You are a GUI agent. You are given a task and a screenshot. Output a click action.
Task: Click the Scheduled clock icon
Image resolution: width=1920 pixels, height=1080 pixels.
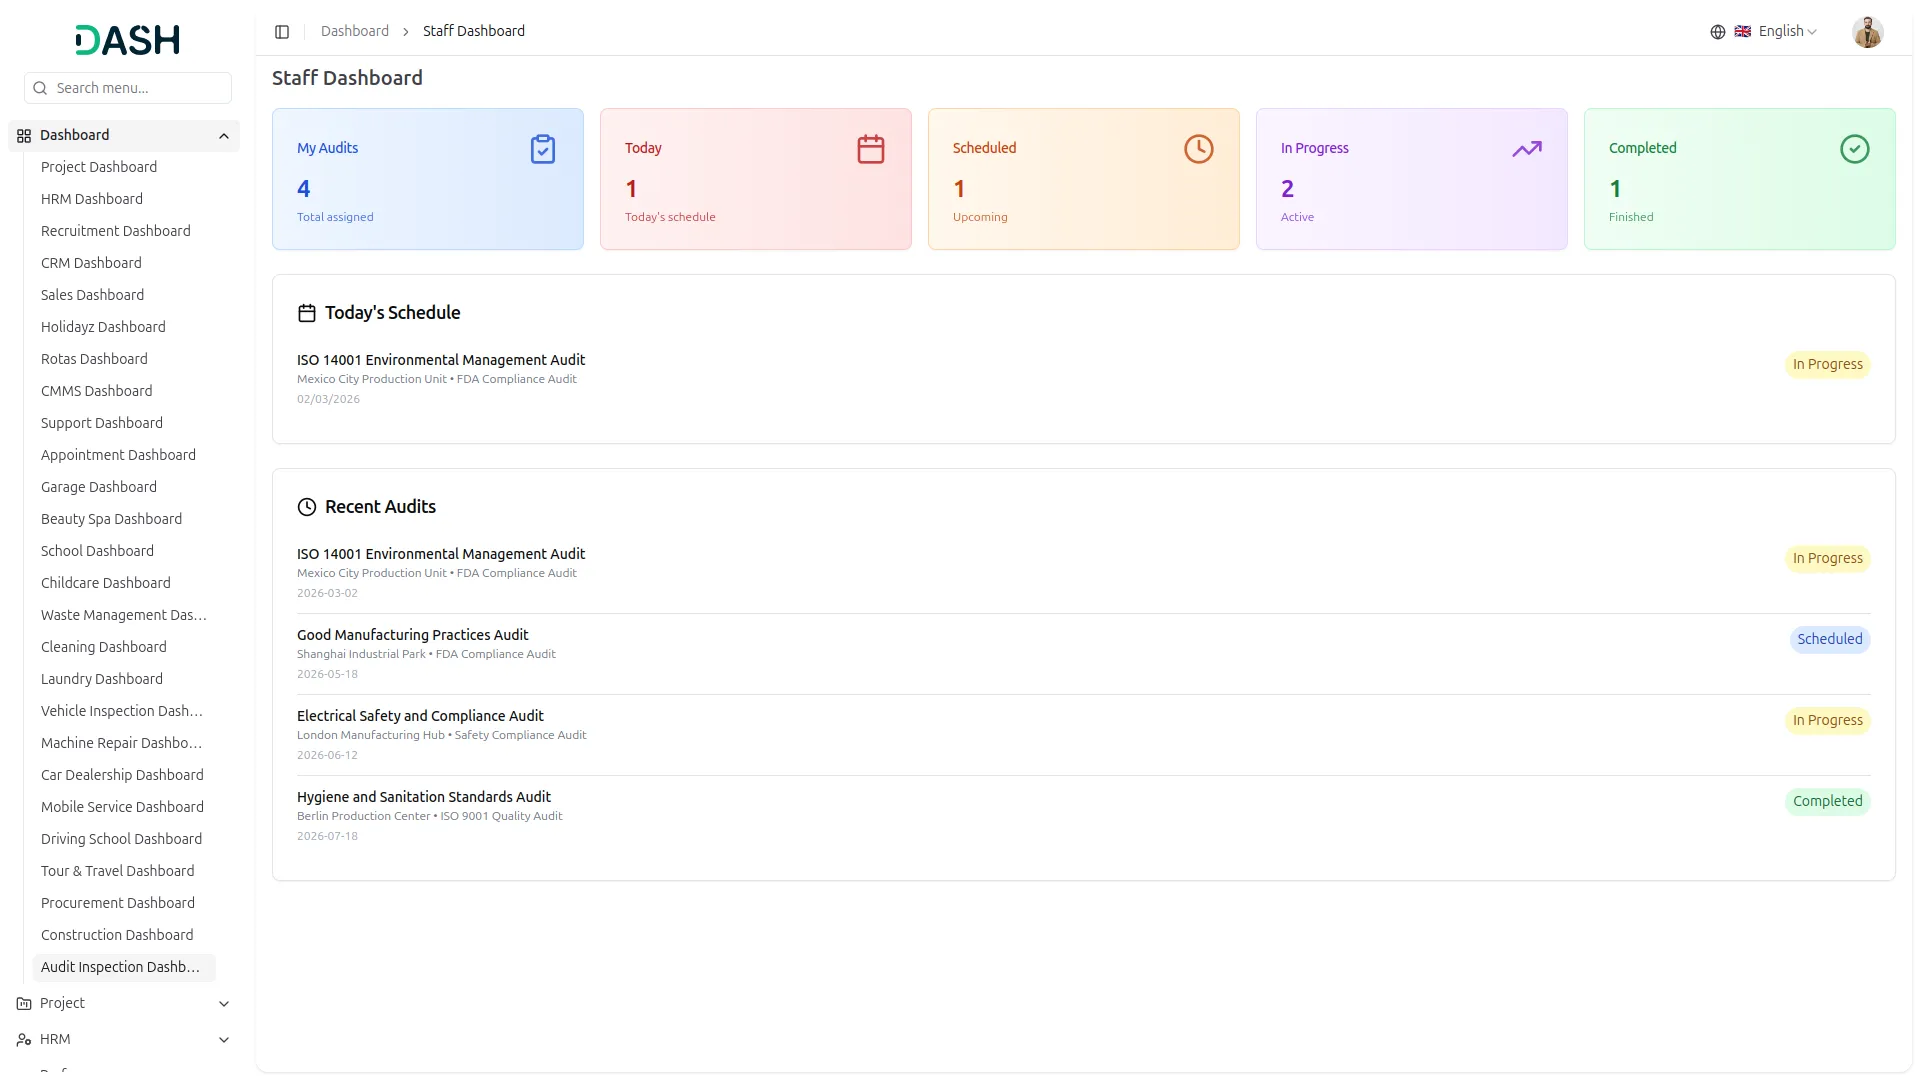1198,149
